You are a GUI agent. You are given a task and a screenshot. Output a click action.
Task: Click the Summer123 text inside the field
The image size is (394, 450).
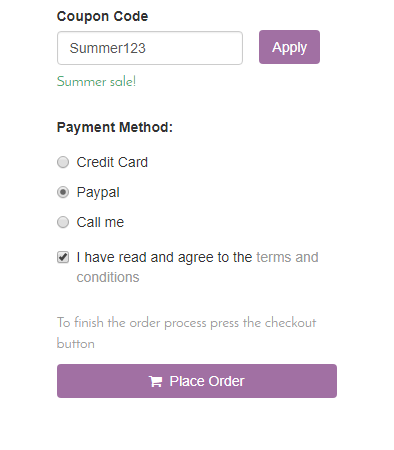(108, 48)
